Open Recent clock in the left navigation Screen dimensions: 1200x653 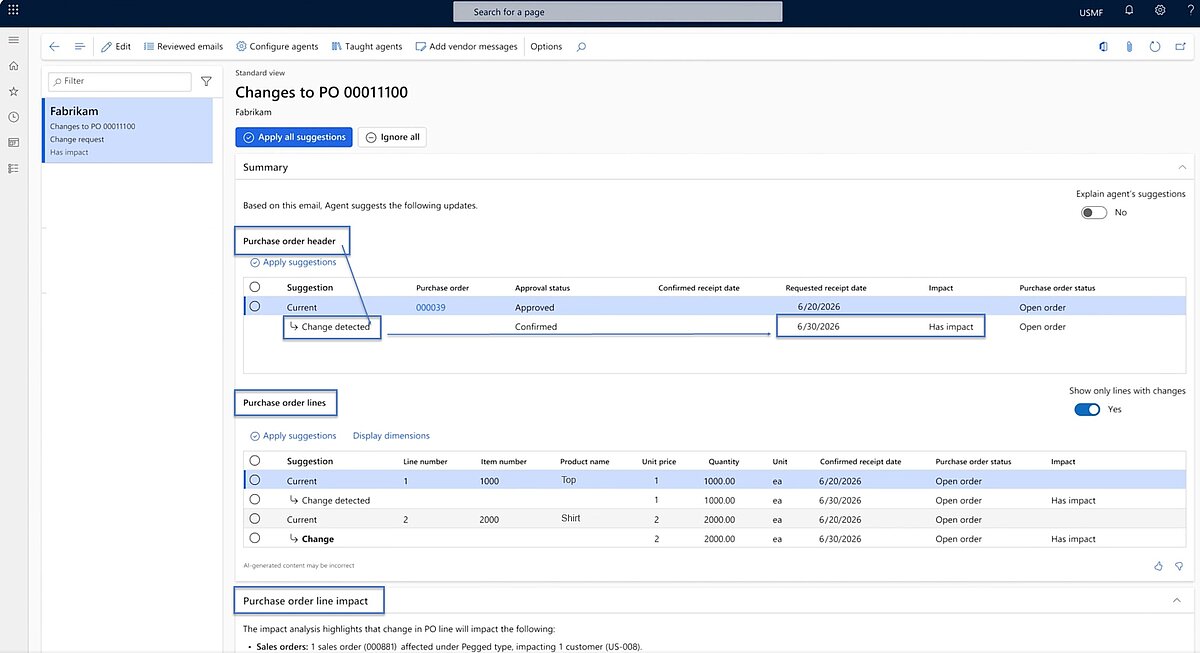[13, 117]
